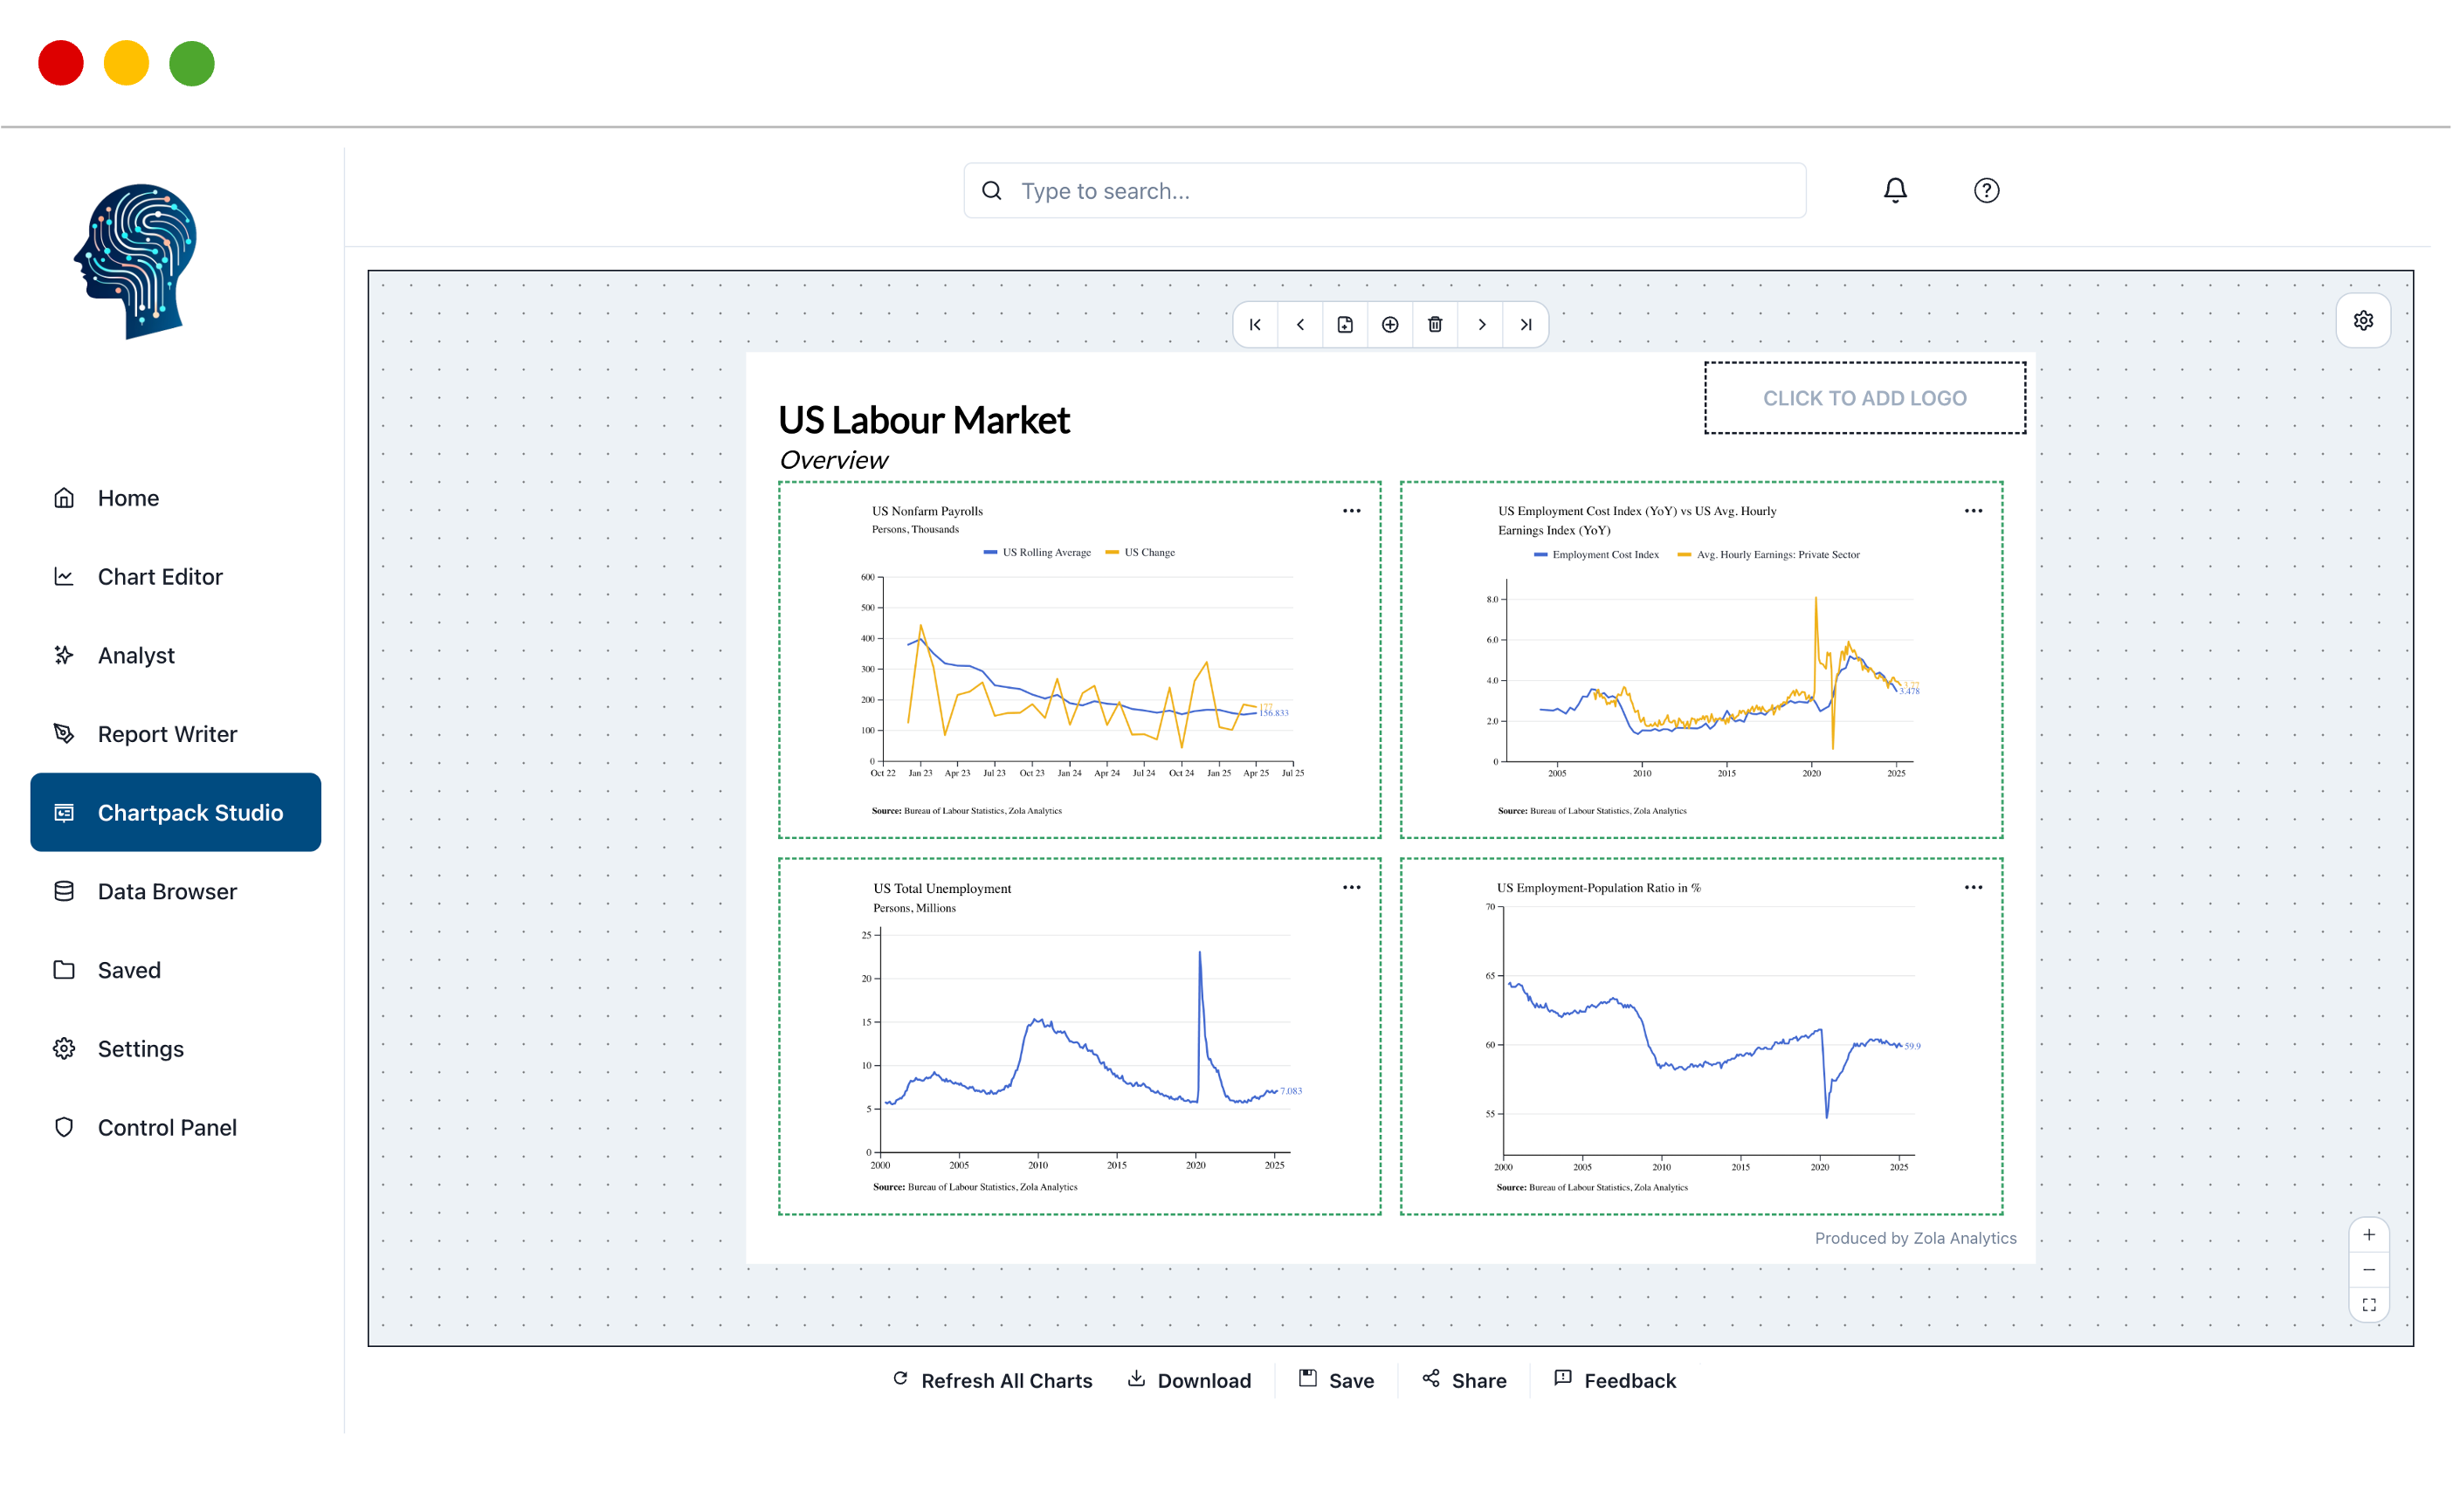Add a new page to the chartpack

click(1345, 324)
